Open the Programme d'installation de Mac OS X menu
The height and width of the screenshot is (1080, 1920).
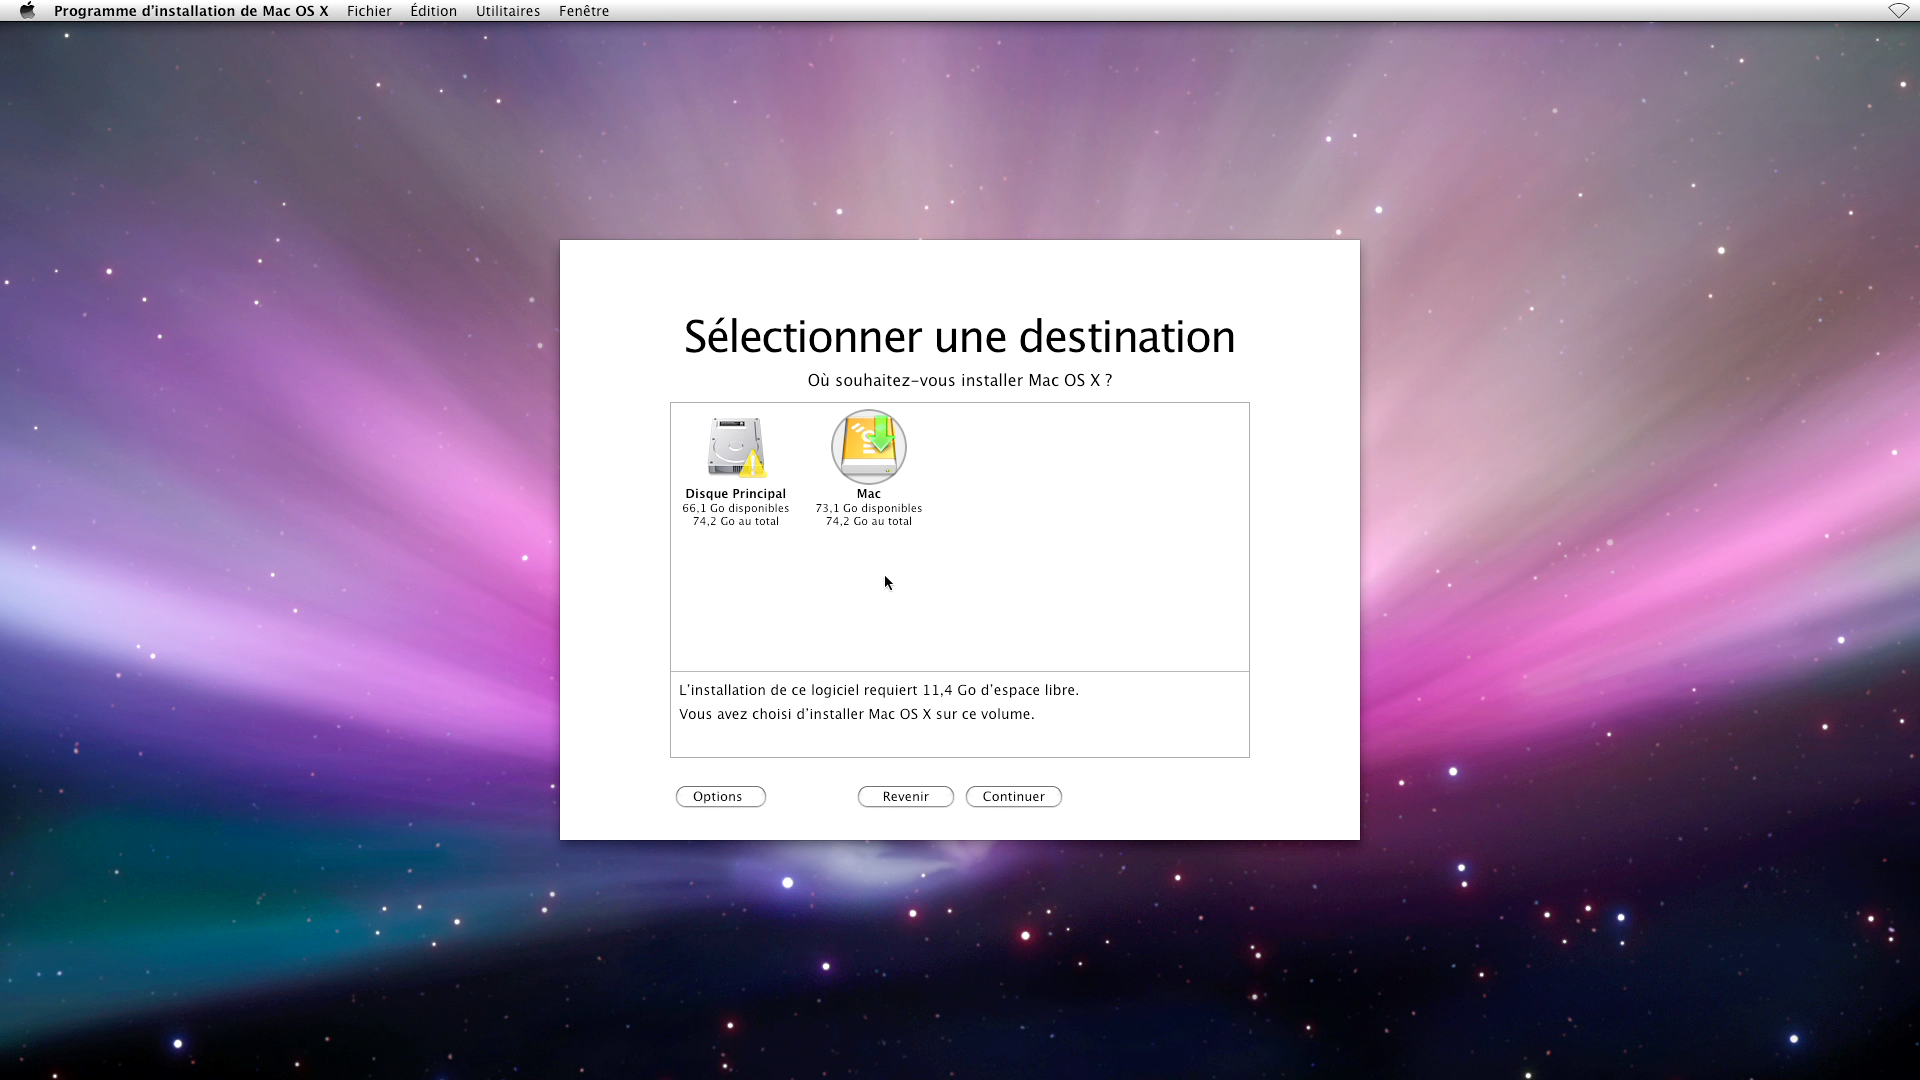tap(191, 11)
